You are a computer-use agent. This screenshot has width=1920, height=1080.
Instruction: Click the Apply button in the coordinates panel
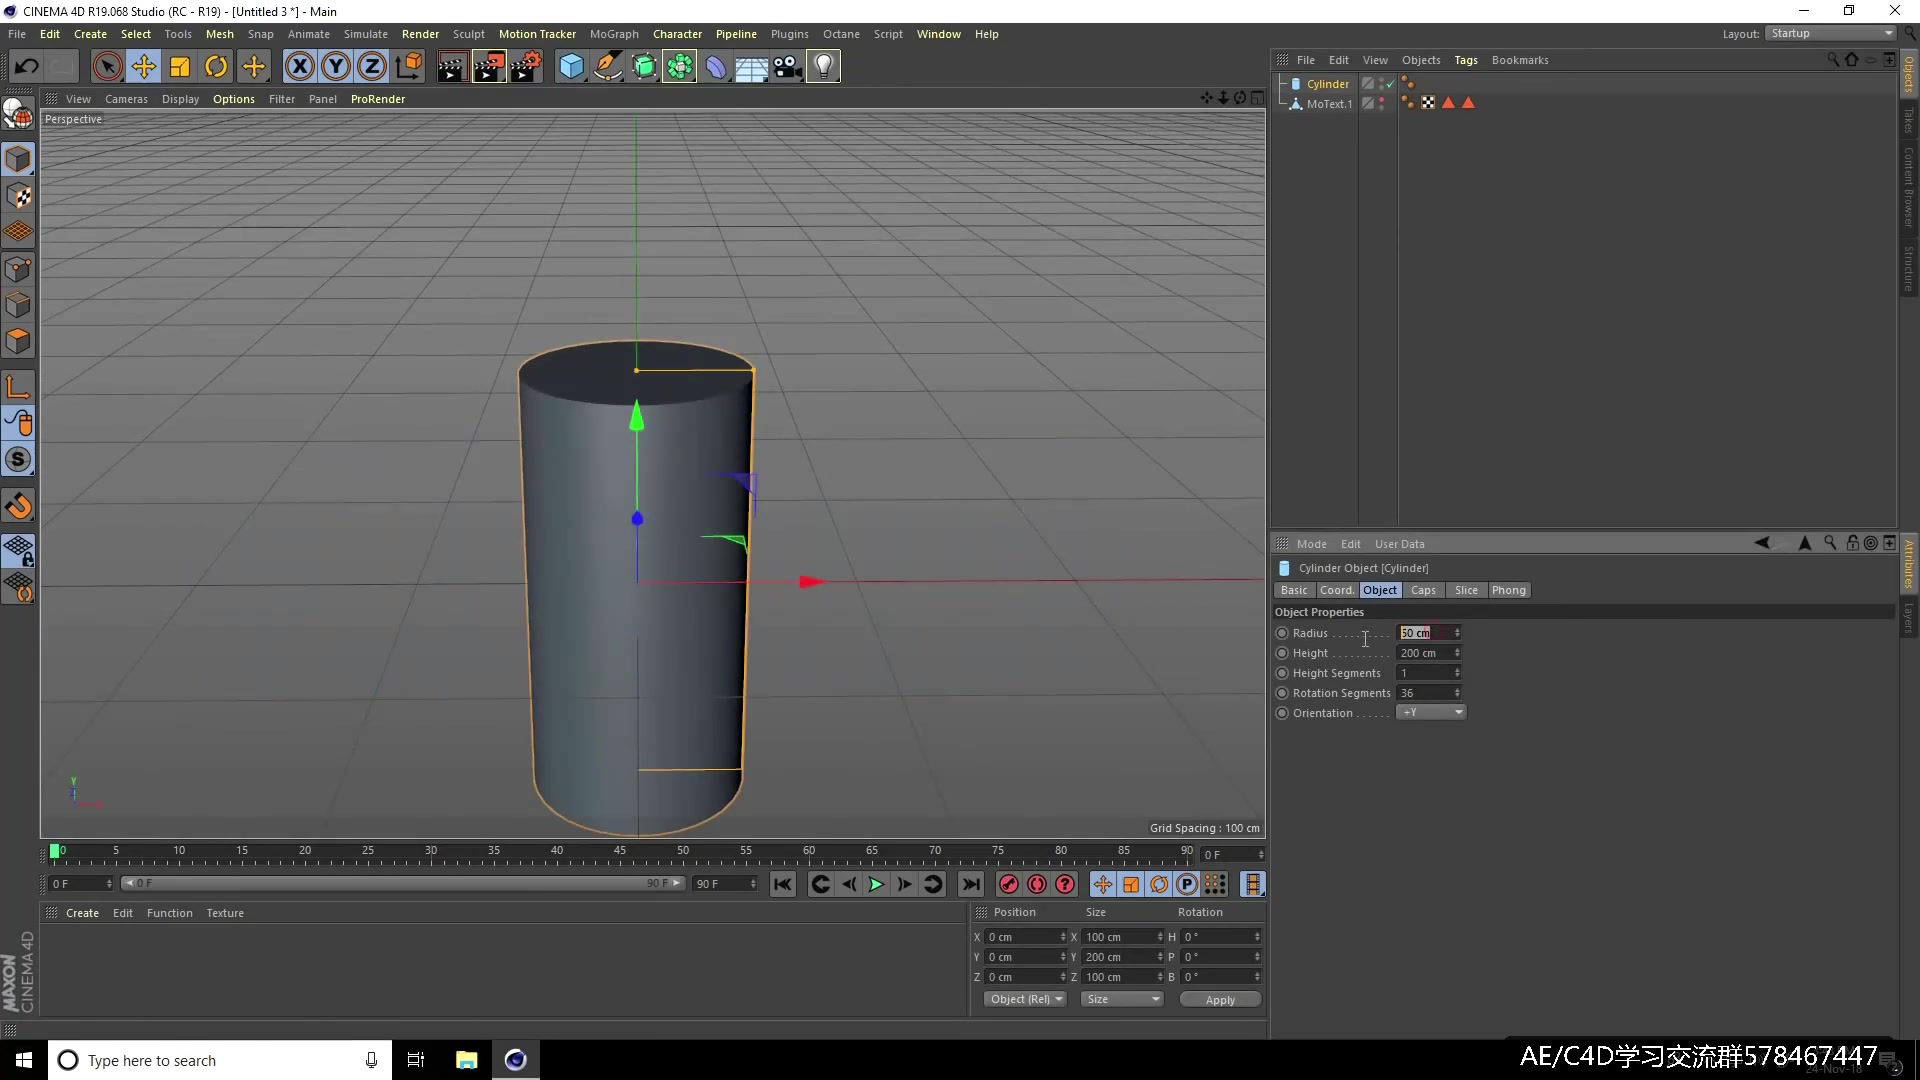click(x=1220, y=999)
